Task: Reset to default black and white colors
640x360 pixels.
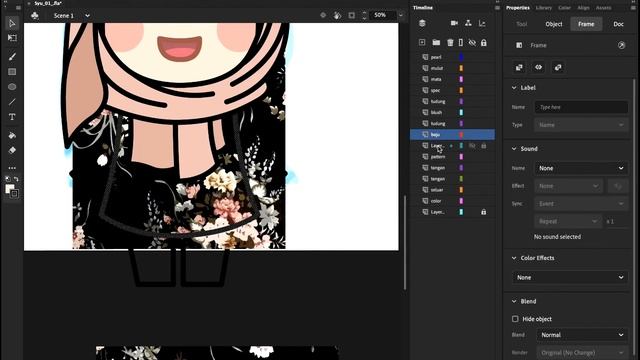Action: pos(8,179)
